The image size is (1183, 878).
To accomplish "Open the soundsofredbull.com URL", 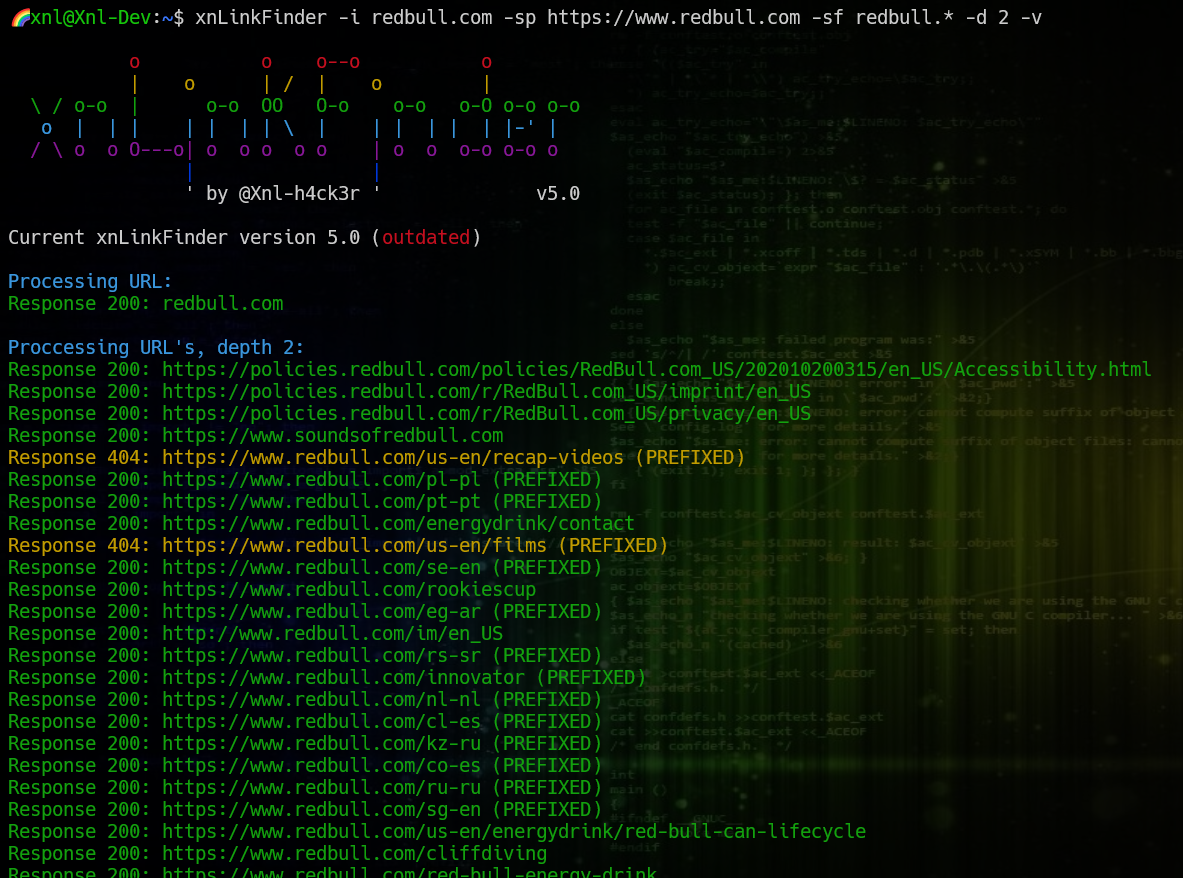I will (333, 435).
